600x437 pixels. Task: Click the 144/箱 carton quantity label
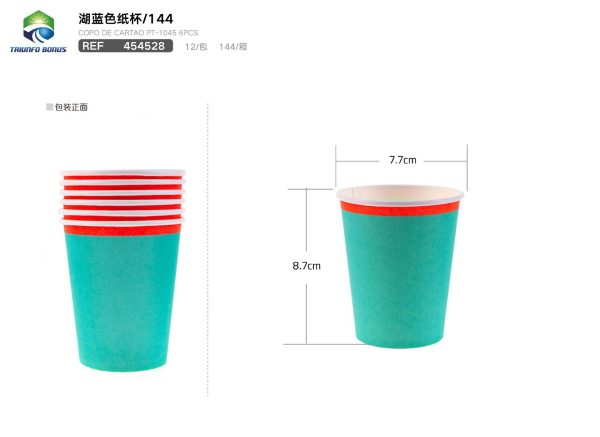click(x=233, y=47)
